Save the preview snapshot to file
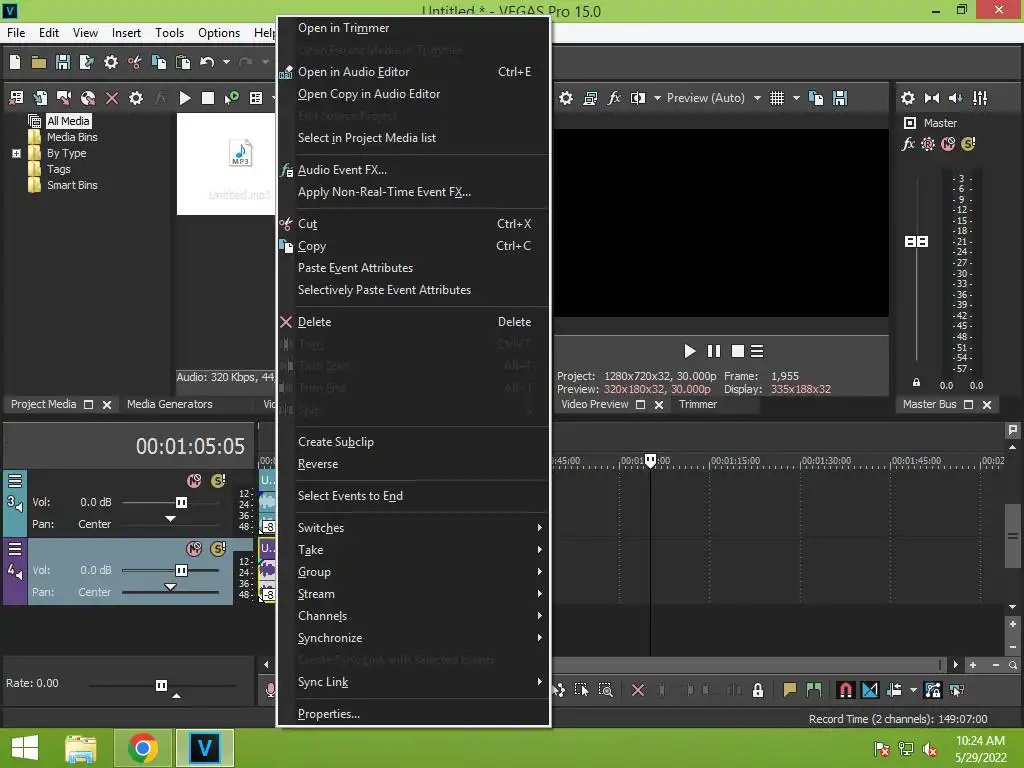The height and width of the screenshot is (768, 1024). pos(840,98)
